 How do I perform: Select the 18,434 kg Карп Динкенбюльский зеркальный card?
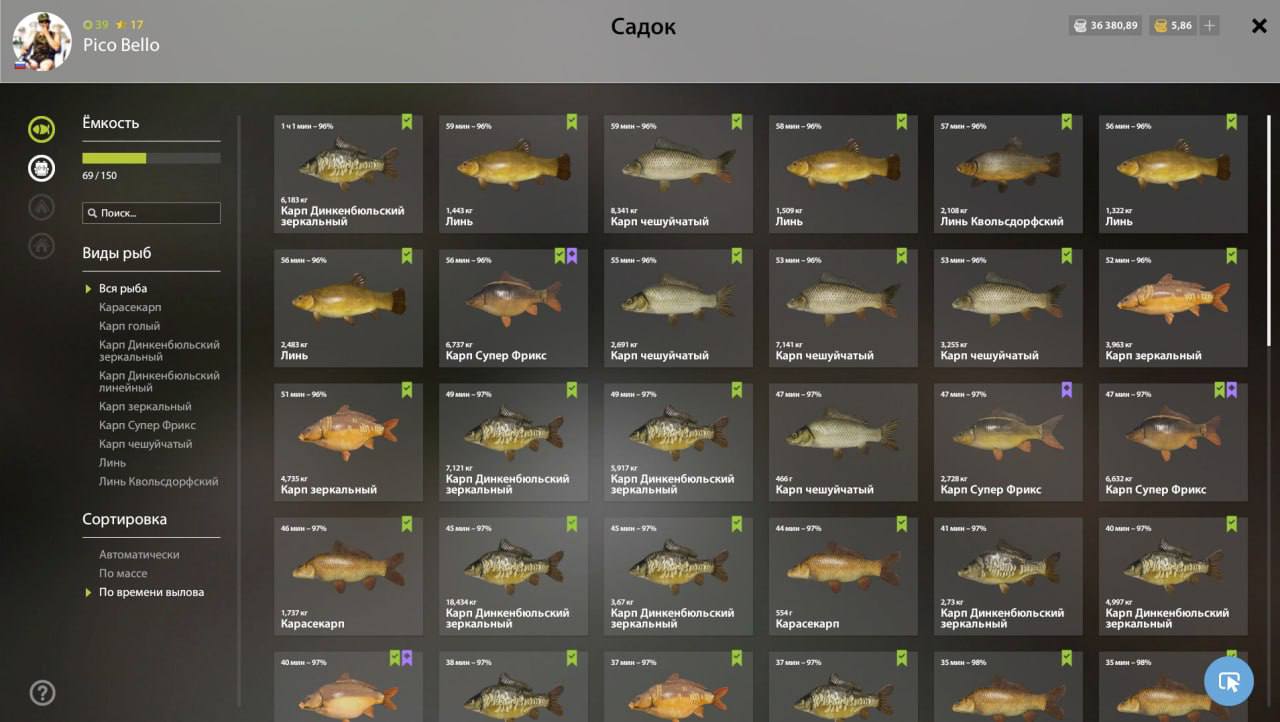pos(513,576)
